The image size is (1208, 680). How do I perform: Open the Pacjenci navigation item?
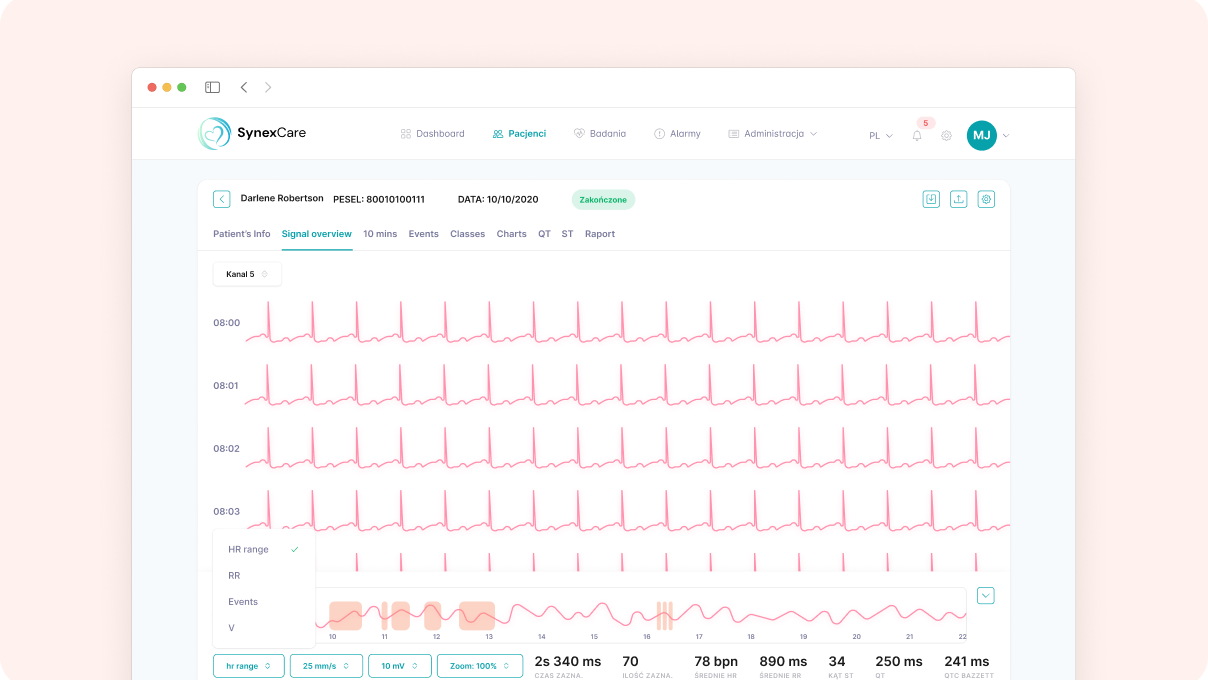pyautogui.click(x=519, y=134)
